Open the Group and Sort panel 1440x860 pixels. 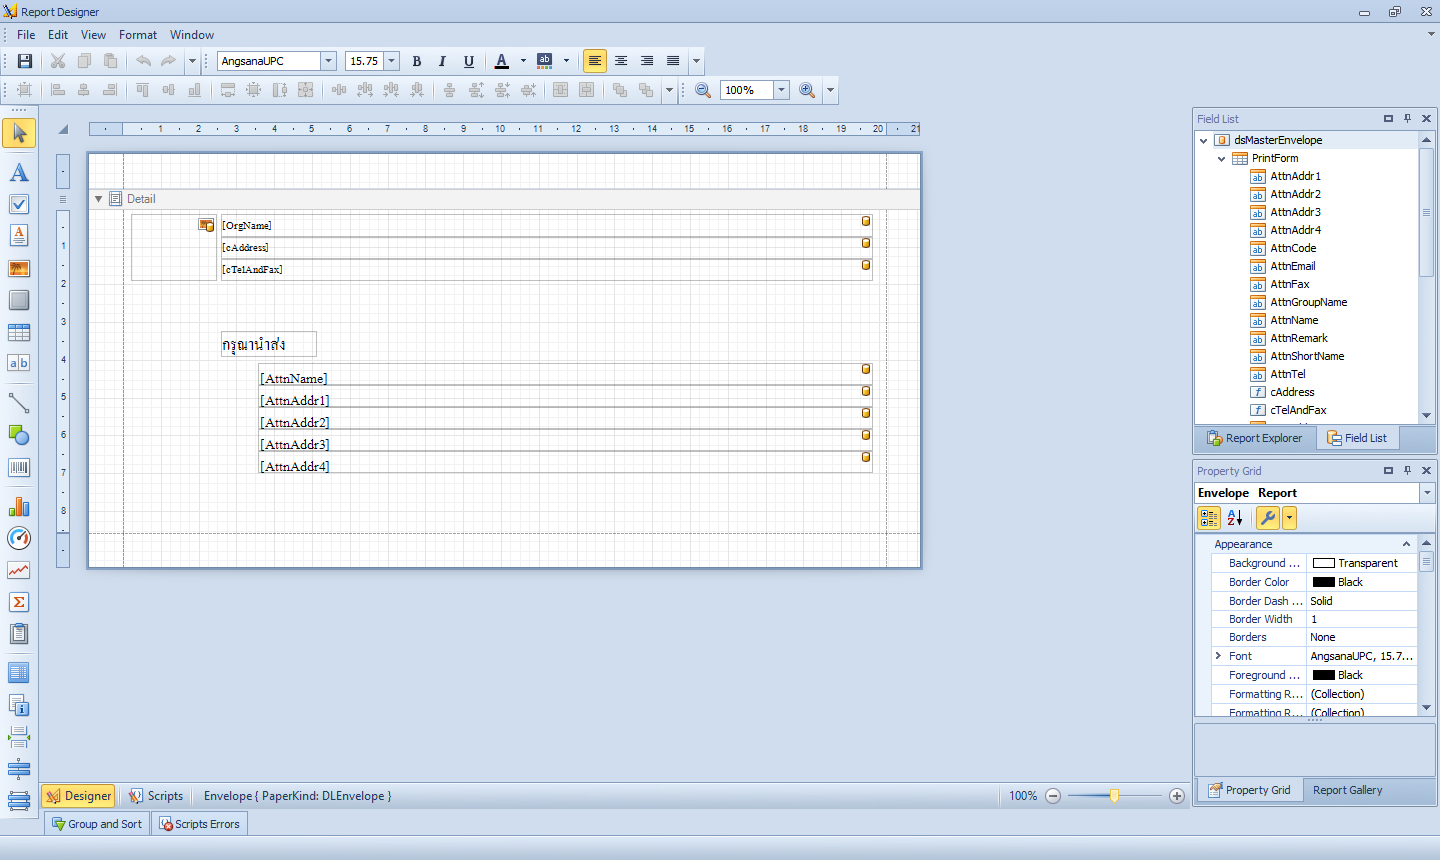[x=97, y=824]
